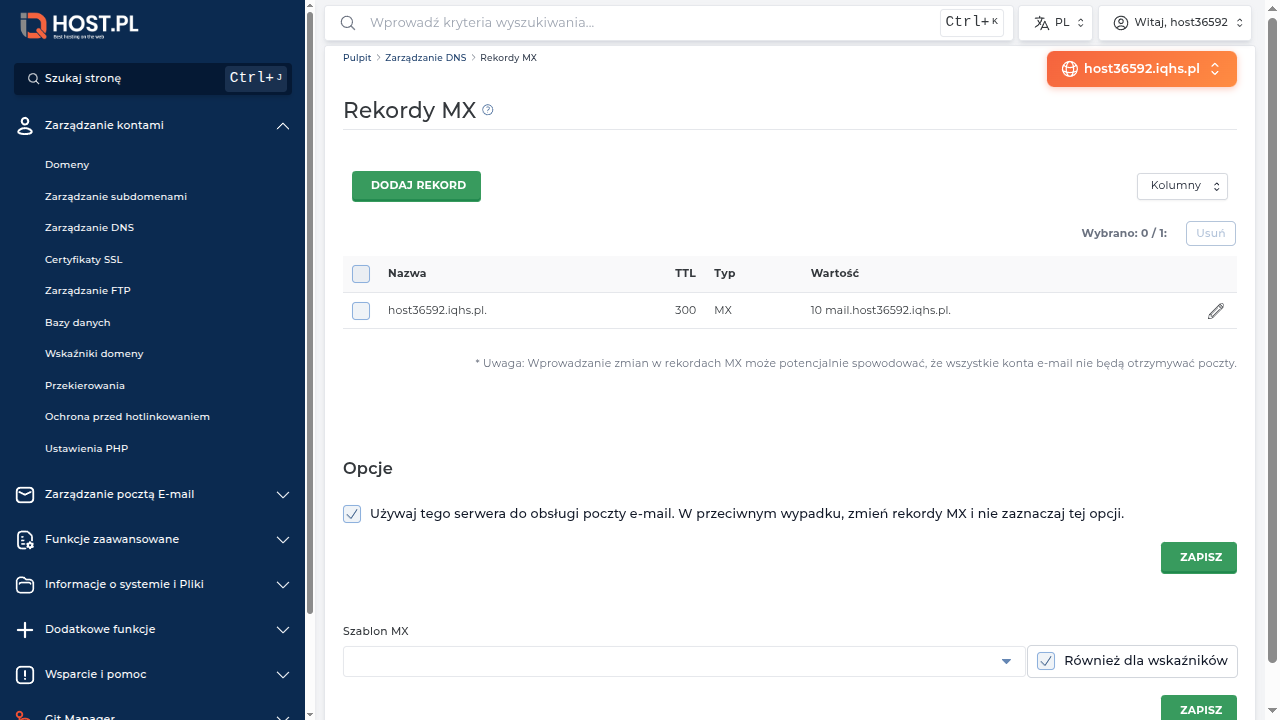Go to Pulpit breadcrumb link
1280x720 pixels.
click(x=357, y=58)
